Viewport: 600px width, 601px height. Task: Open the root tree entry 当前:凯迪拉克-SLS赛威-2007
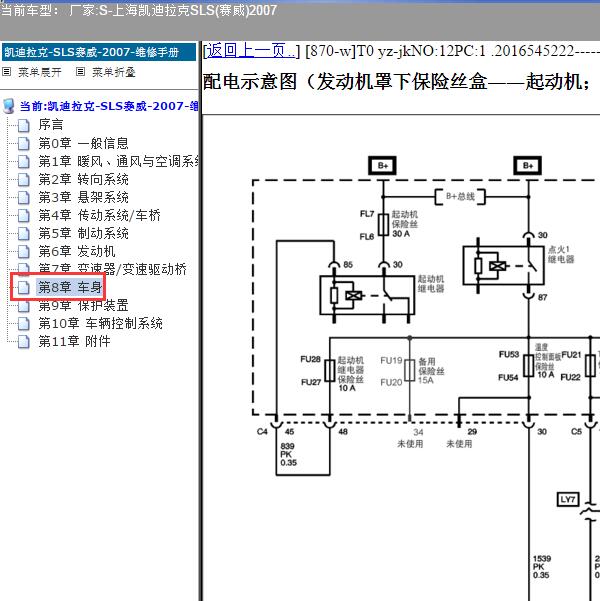(x=109, y=106)
